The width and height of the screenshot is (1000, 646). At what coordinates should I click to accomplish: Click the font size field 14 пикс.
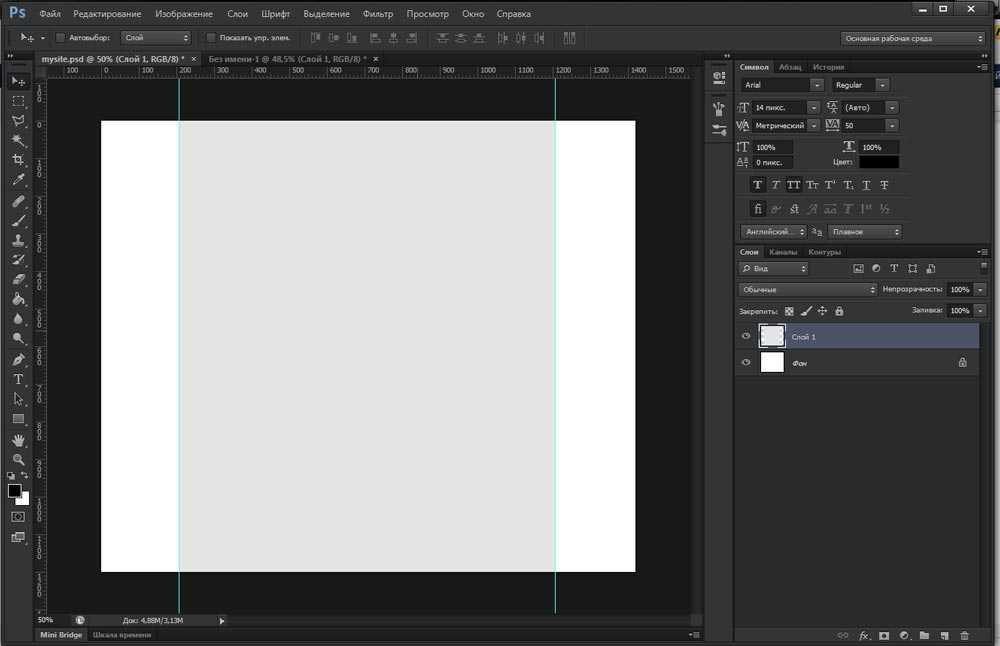[778, 107]
